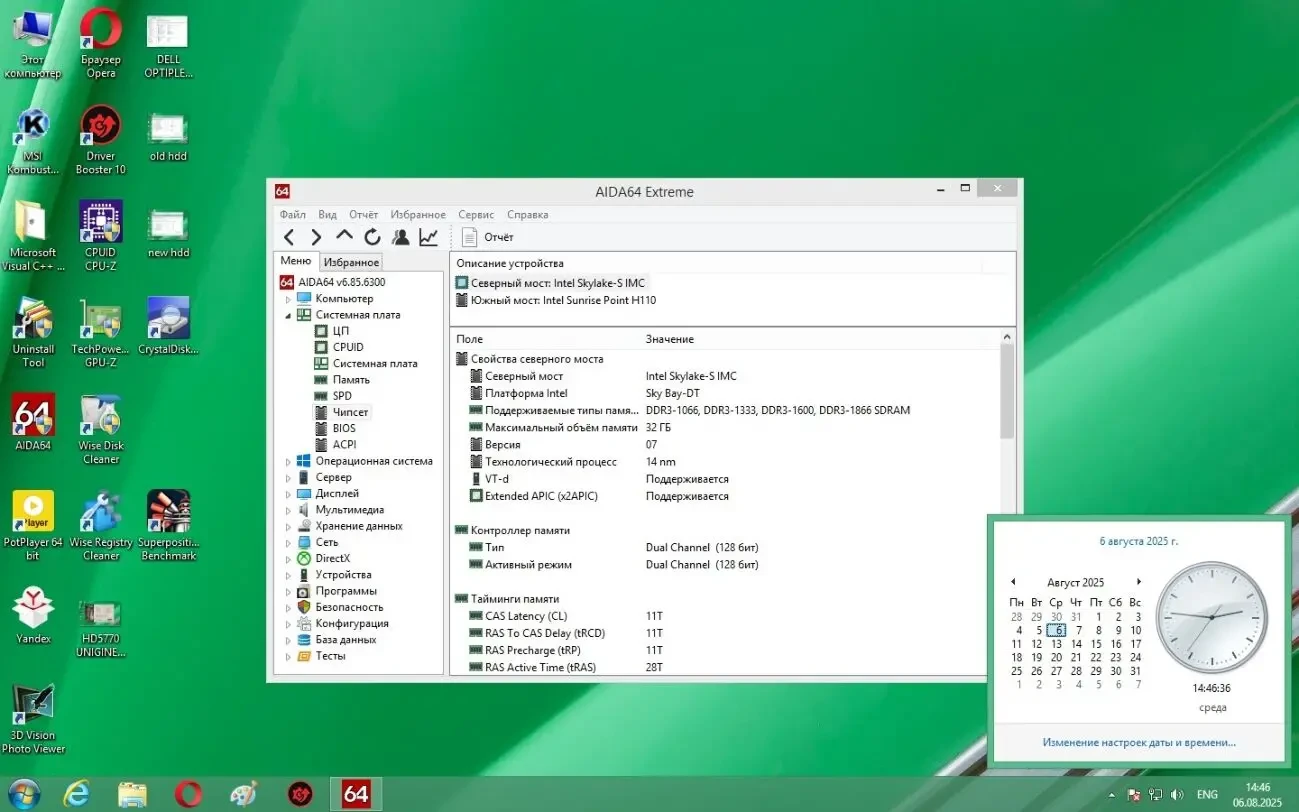The width and height of the screenshot is (1299, 812).
Task: Select SPD in the tree
Action: click(342, 396)
